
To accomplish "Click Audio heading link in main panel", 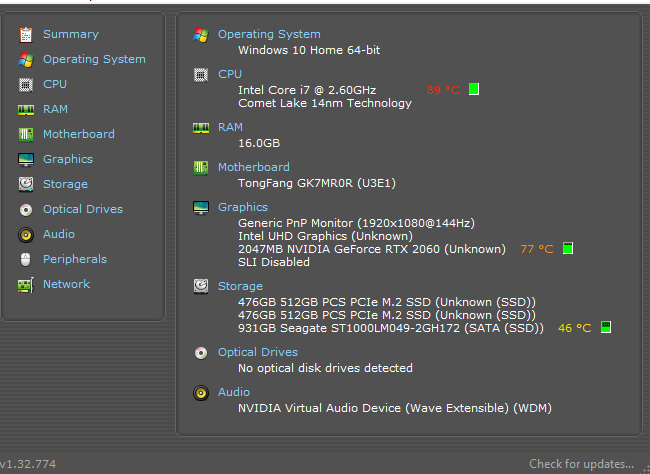I will tap(234, 392).
